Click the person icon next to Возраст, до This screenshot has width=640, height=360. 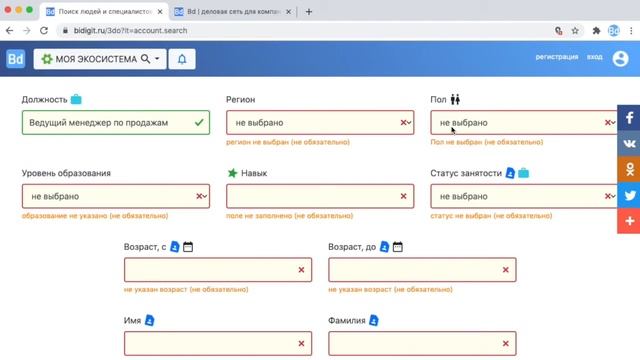click(384, 247)
